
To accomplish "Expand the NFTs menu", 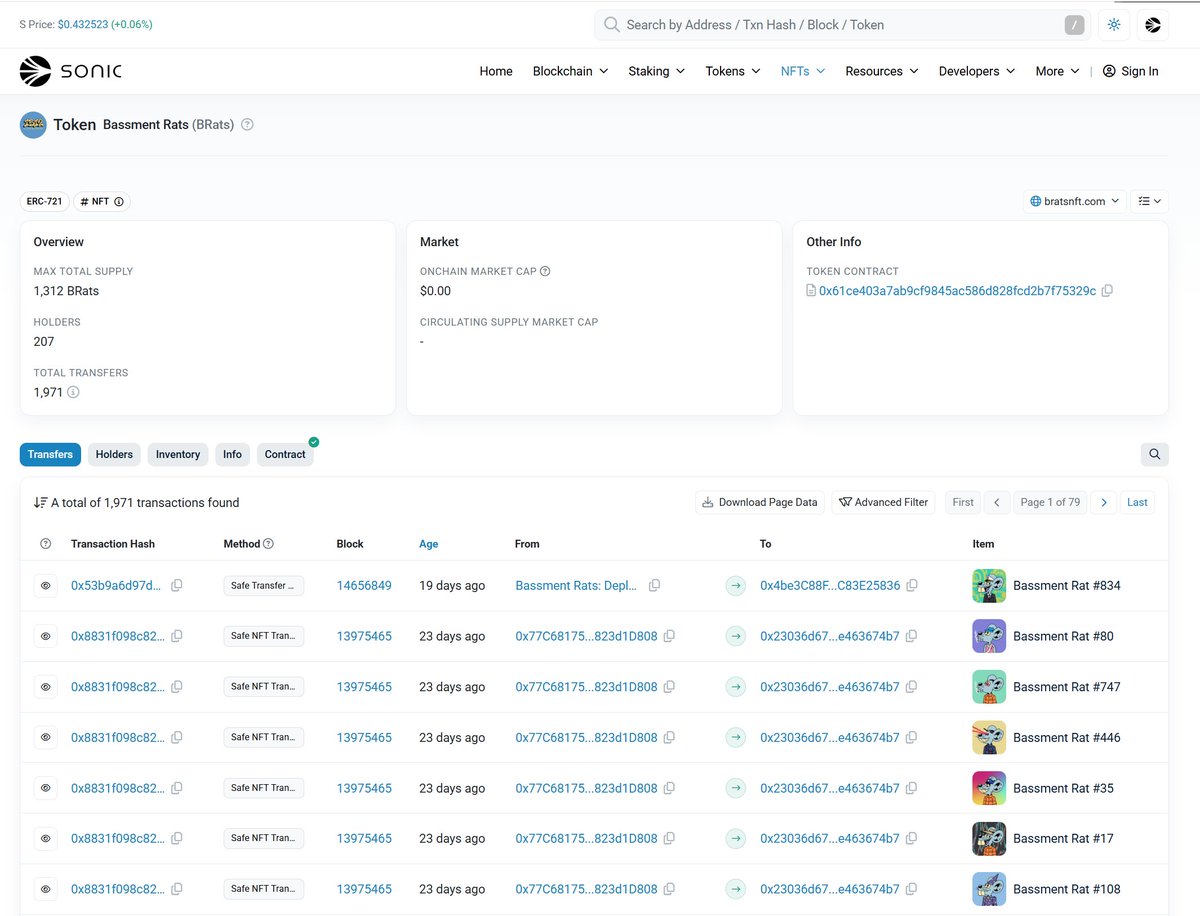I will pyautogui.click(x=803, y=71).
